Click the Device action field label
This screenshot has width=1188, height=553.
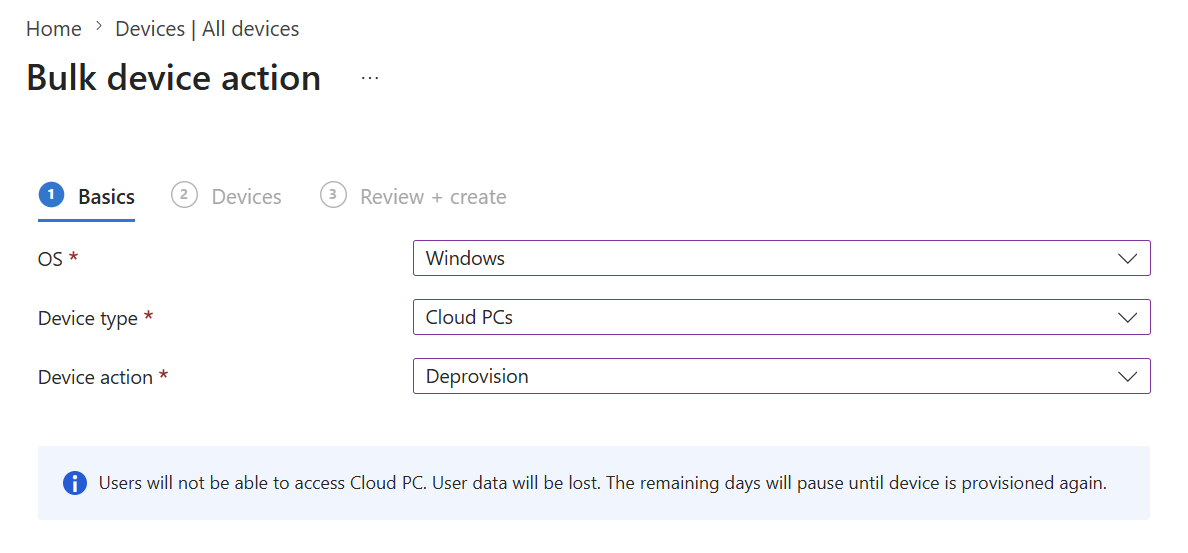[x=95, y=376]
